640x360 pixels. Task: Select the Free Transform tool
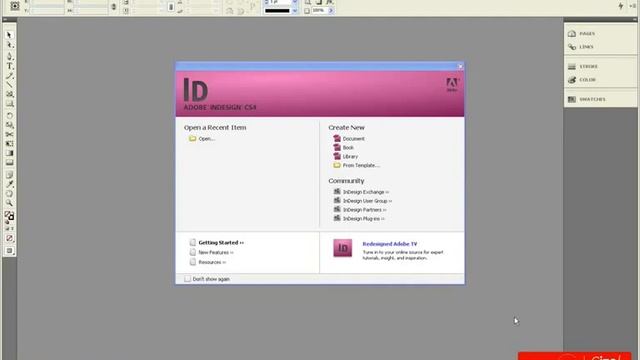(9, 144)
